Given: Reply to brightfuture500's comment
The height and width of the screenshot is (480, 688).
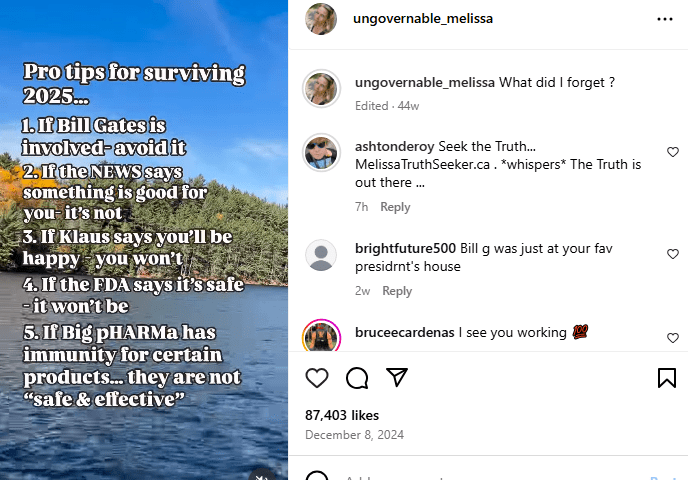Looking at the screenshot, I should (x=397, y=291).
